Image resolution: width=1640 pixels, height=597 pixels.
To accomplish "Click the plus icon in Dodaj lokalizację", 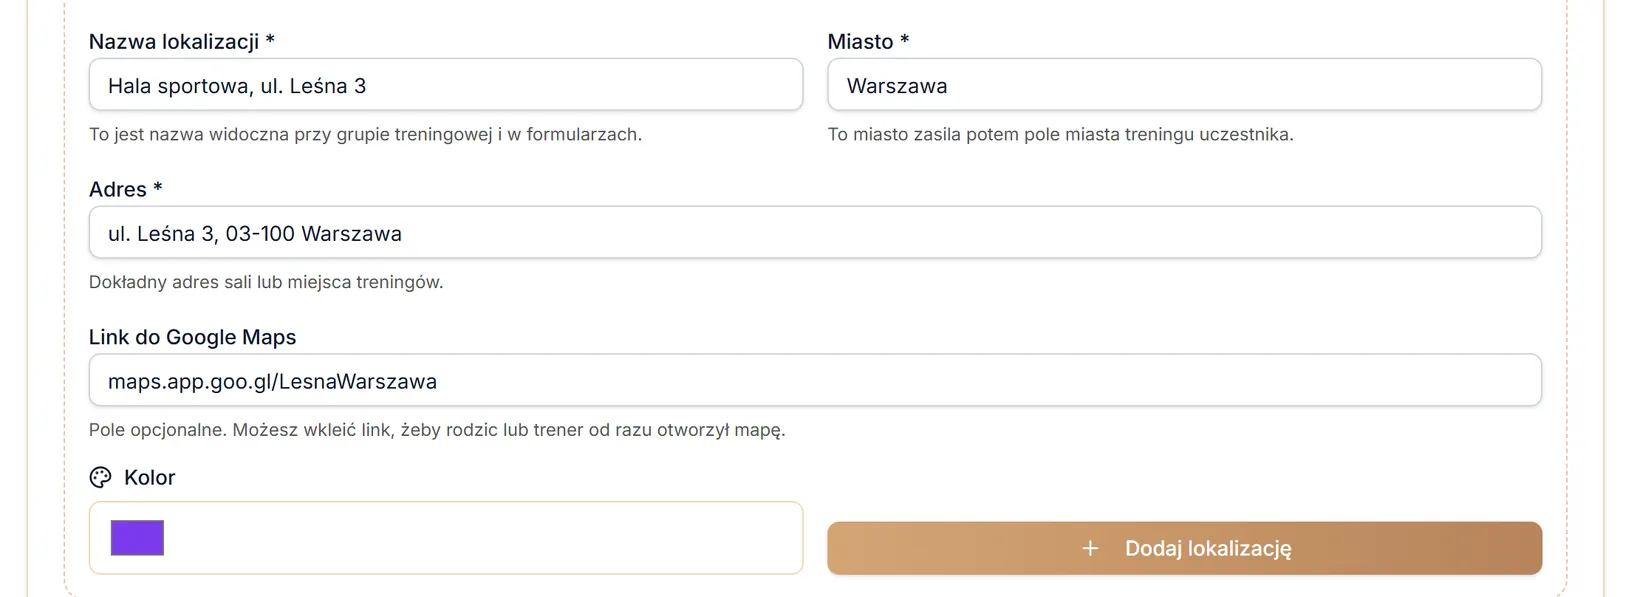I will click(x=1090, y=548).
